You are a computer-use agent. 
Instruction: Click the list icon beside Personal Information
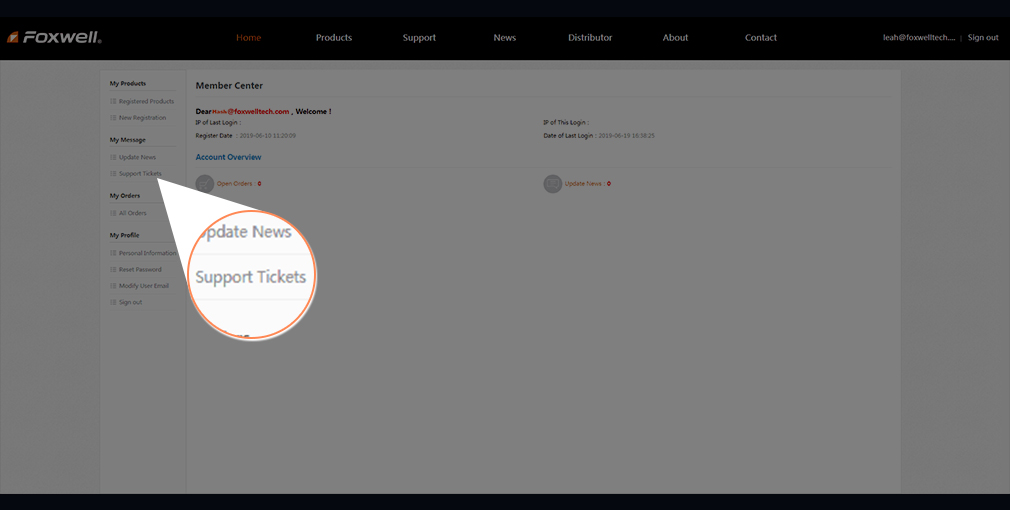(113, 253)
